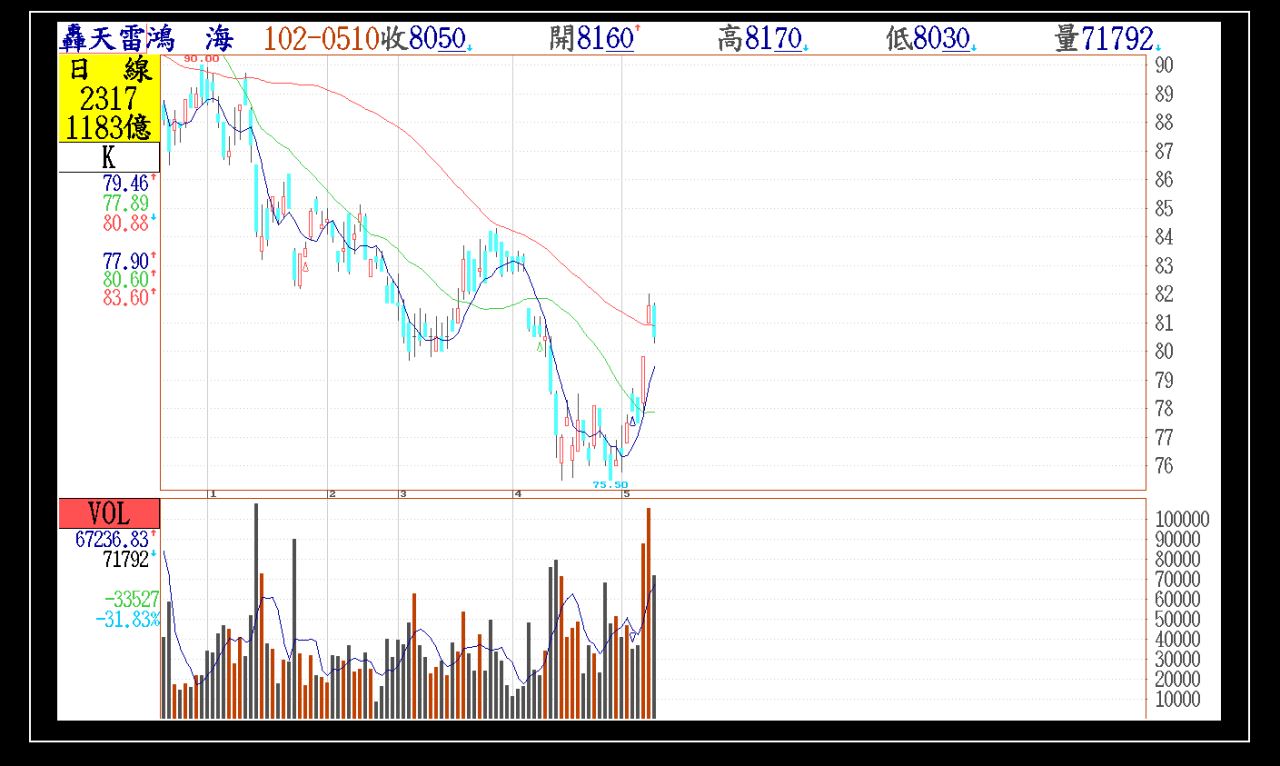Screen dimensions: 1280x766
Task: Click the 75.90 low price marker
Action: click(x=609, y=484)
